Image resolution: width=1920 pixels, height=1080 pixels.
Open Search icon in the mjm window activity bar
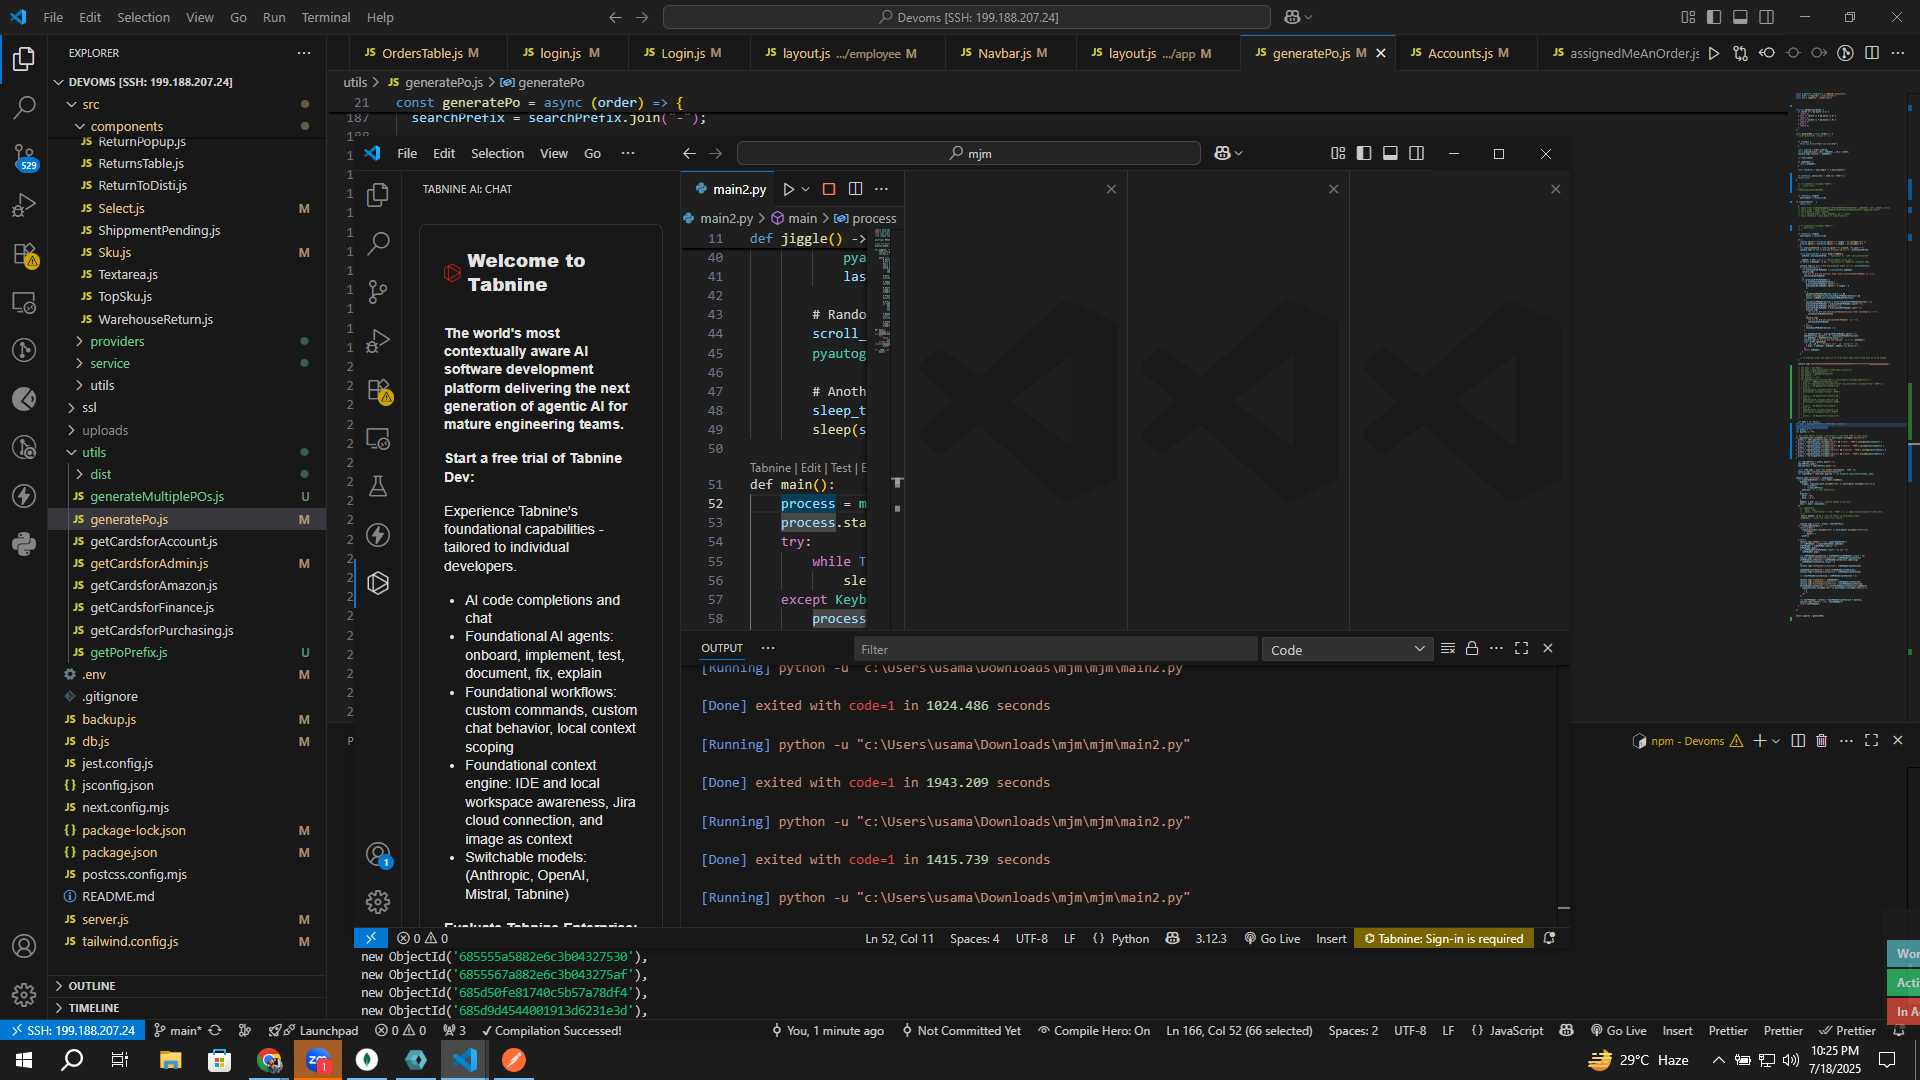(378, 243)
